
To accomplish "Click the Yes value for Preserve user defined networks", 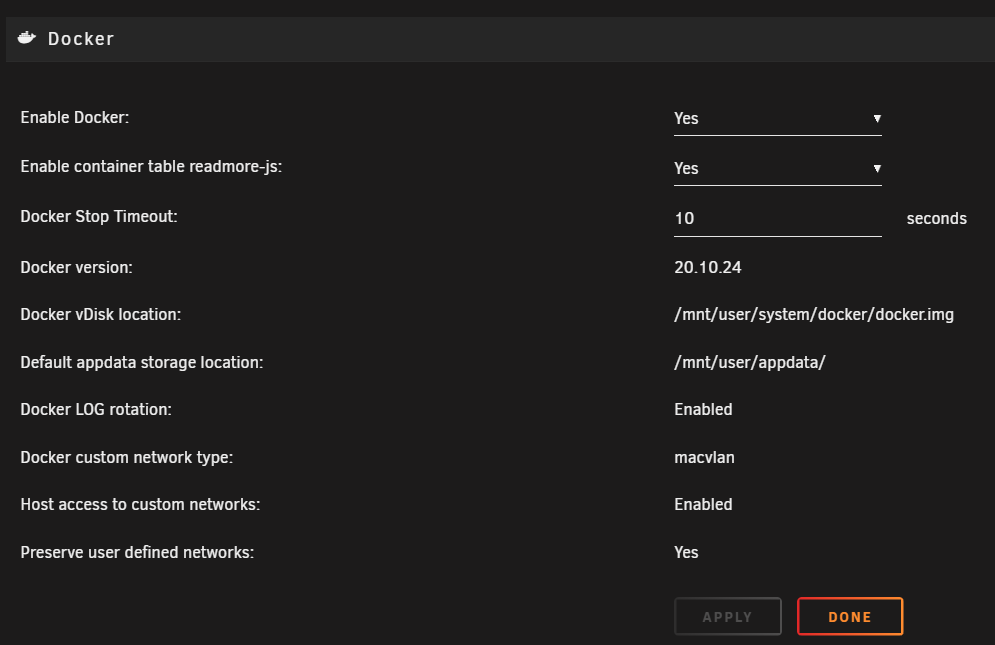I will coord(686,552).
